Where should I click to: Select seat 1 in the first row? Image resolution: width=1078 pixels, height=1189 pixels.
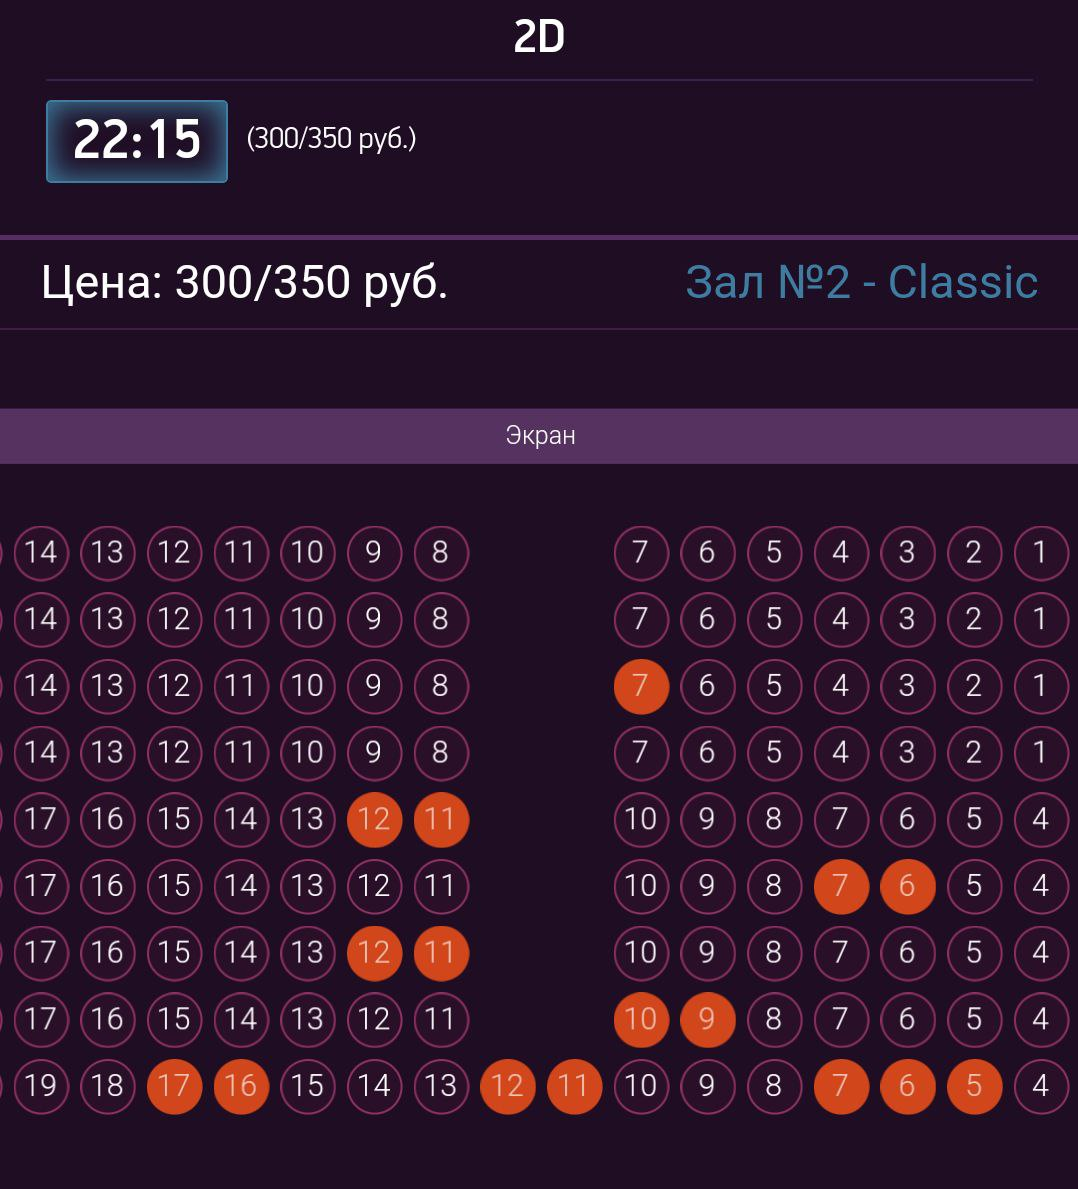coord(1041,553)
